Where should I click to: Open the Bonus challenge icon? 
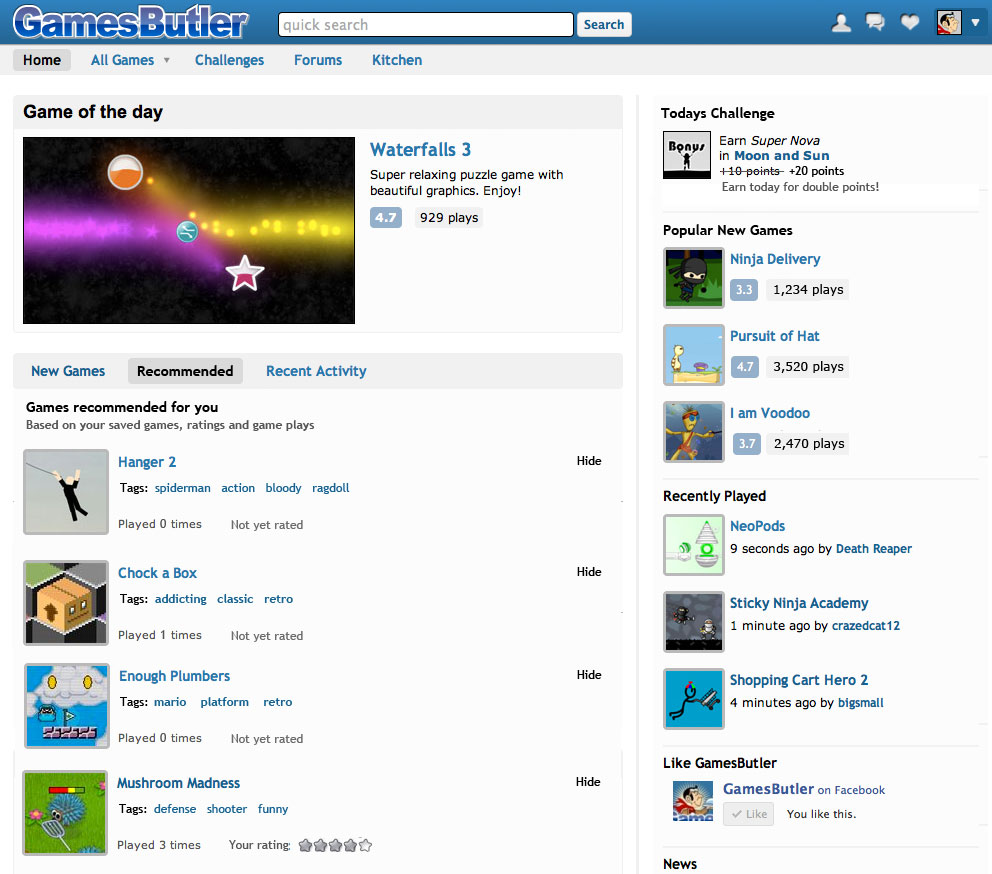[687, 156]
